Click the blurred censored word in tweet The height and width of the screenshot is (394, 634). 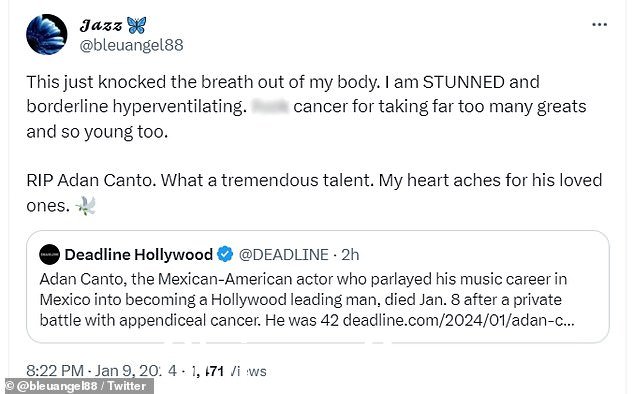pyautogui.click(x=270, y=107)
